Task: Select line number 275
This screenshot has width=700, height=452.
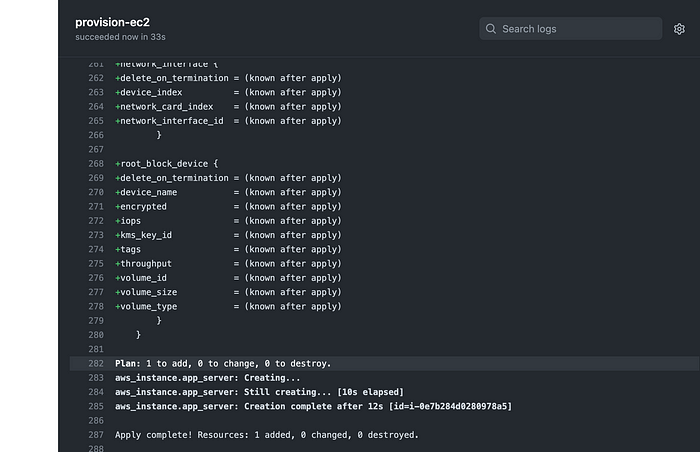Action: click(x=96, y=264)
